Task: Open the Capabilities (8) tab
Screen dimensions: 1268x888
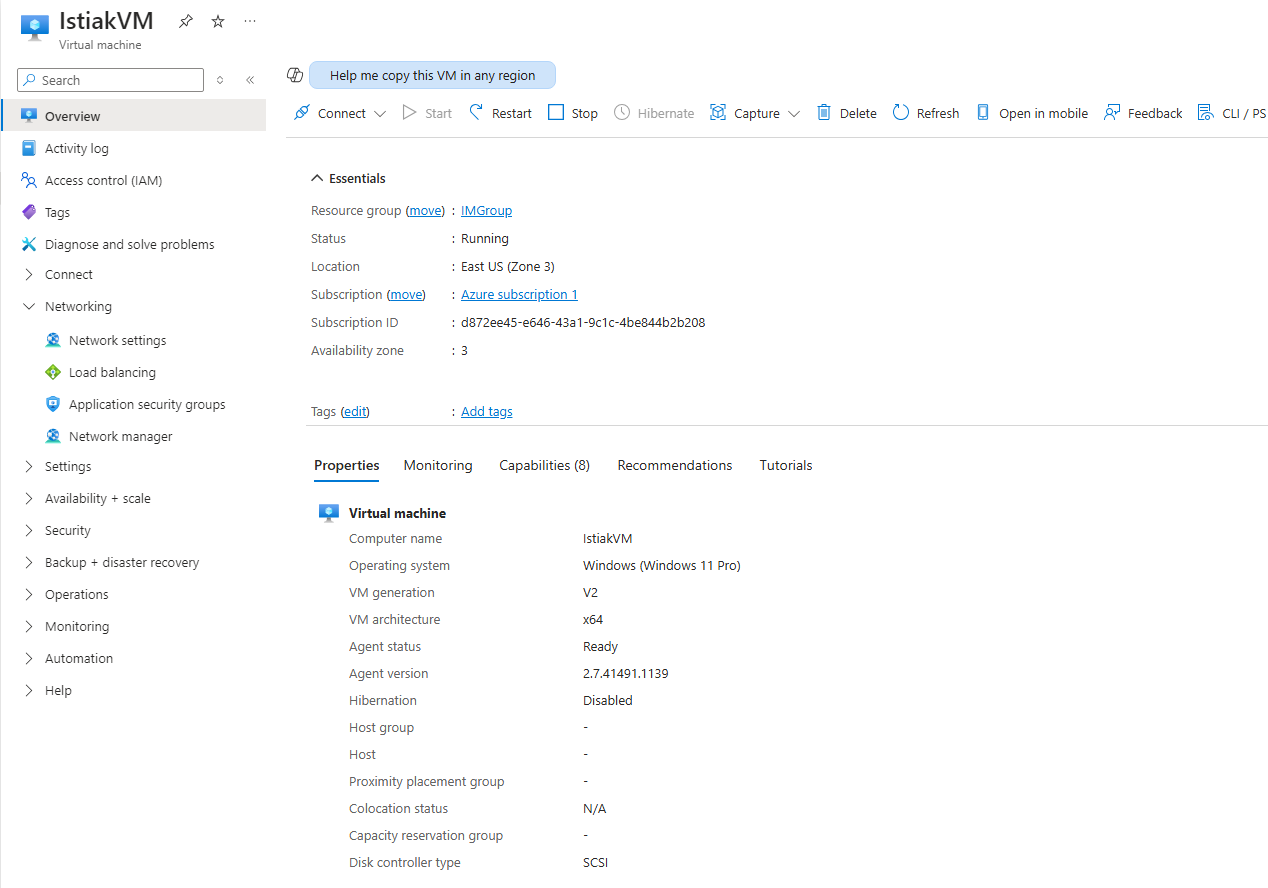Action: pos(545,465)
